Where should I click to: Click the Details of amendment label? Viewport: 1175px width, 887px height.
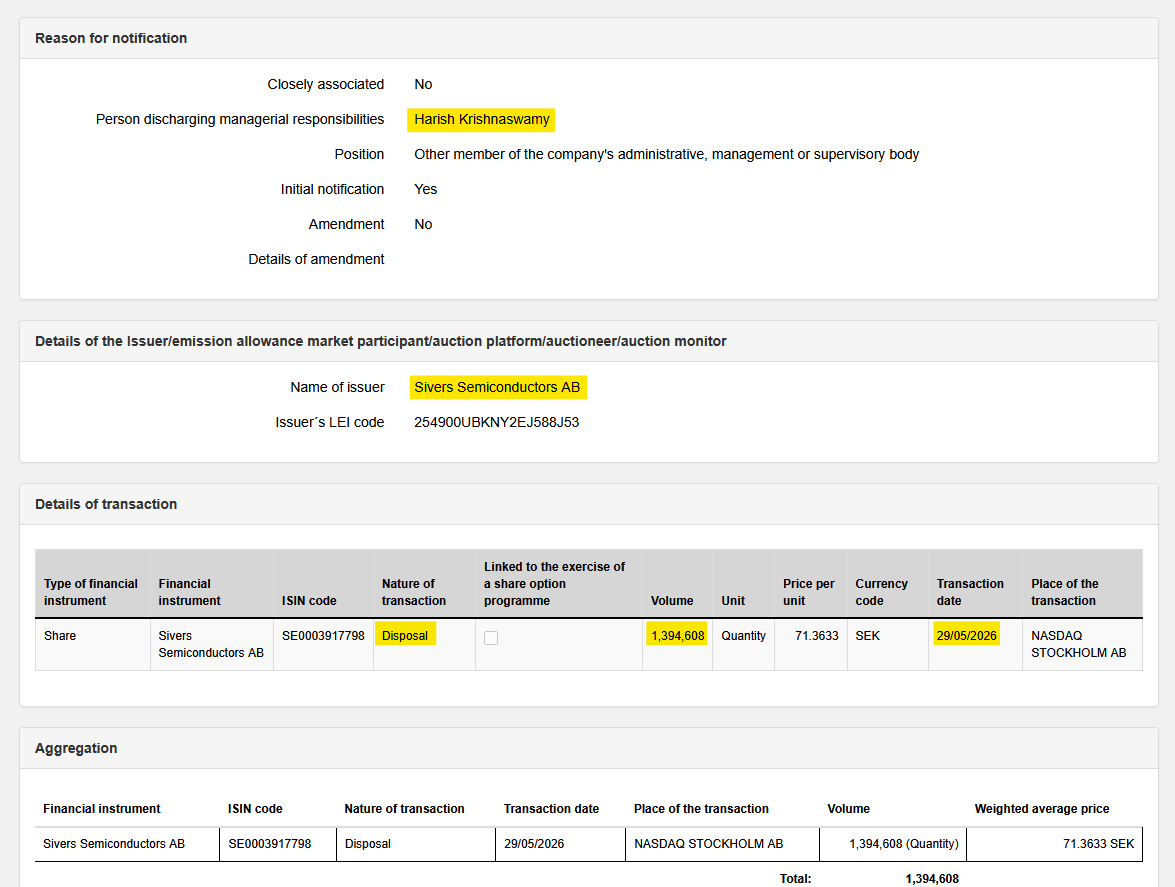coord(316,259)
